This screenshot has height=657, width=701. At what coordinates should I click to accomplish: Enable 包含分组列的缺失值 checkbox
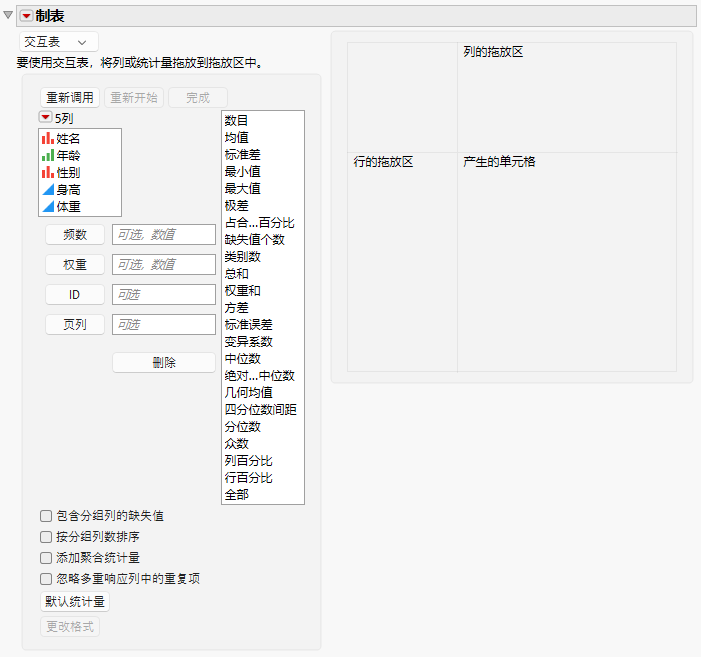tap(46, 516)
